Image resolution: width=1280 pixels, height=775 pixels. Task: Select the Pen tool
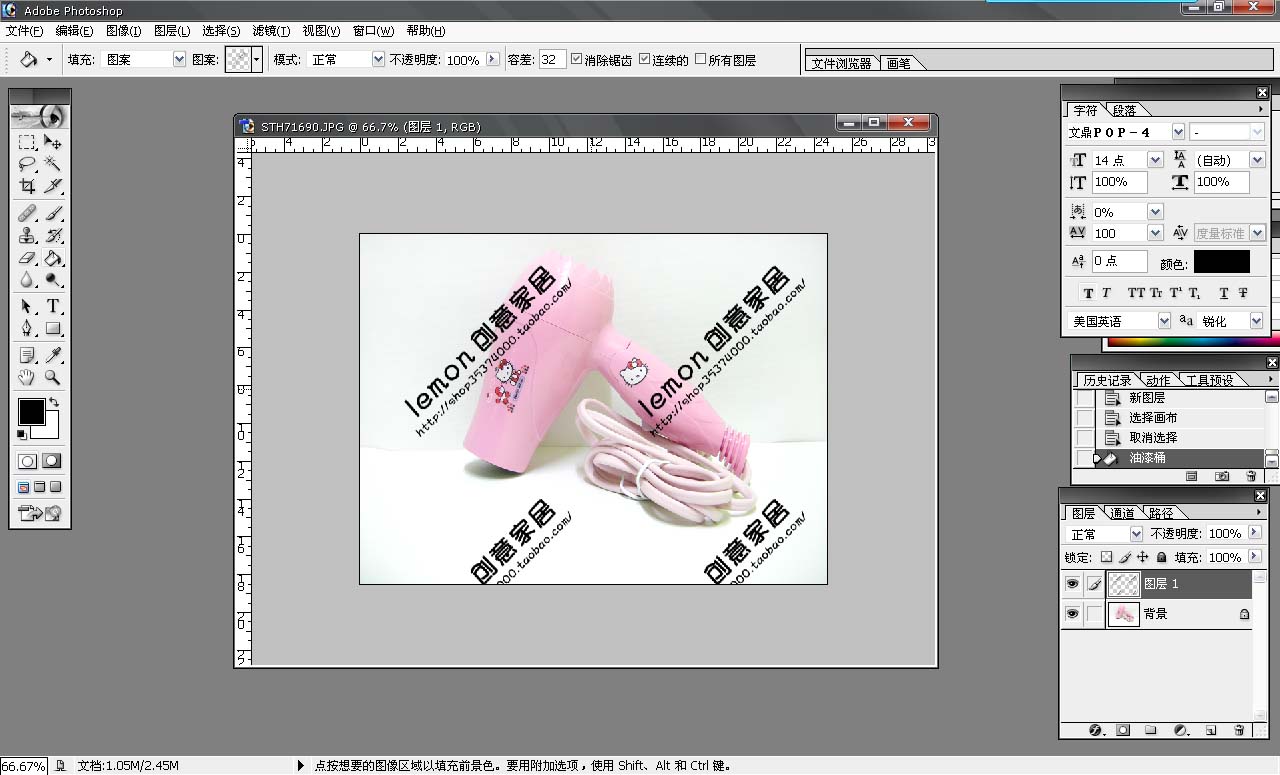tap(27, 328)
